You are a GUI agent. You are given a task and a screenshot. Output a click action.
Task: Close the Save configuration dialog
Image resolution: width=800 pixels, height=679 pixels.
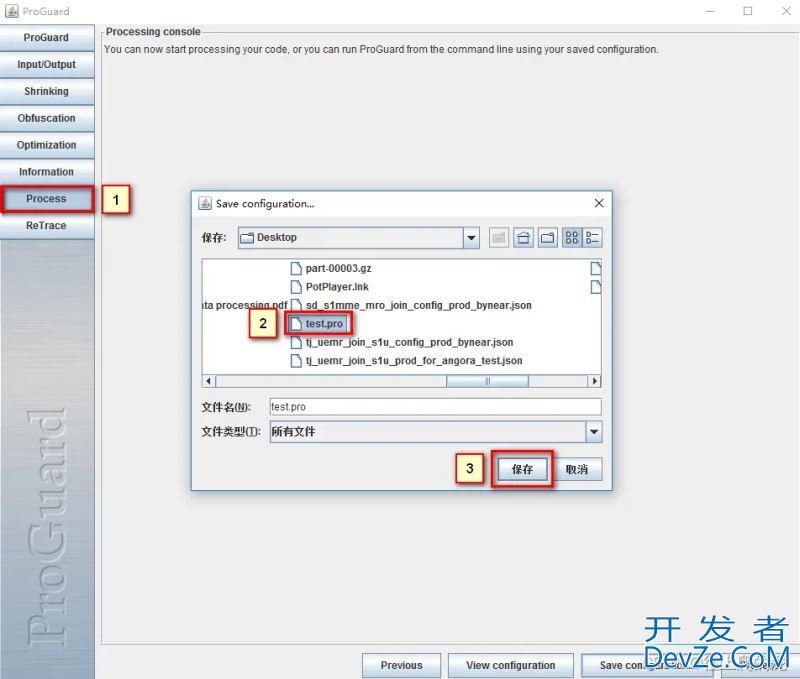click(599, 204)
